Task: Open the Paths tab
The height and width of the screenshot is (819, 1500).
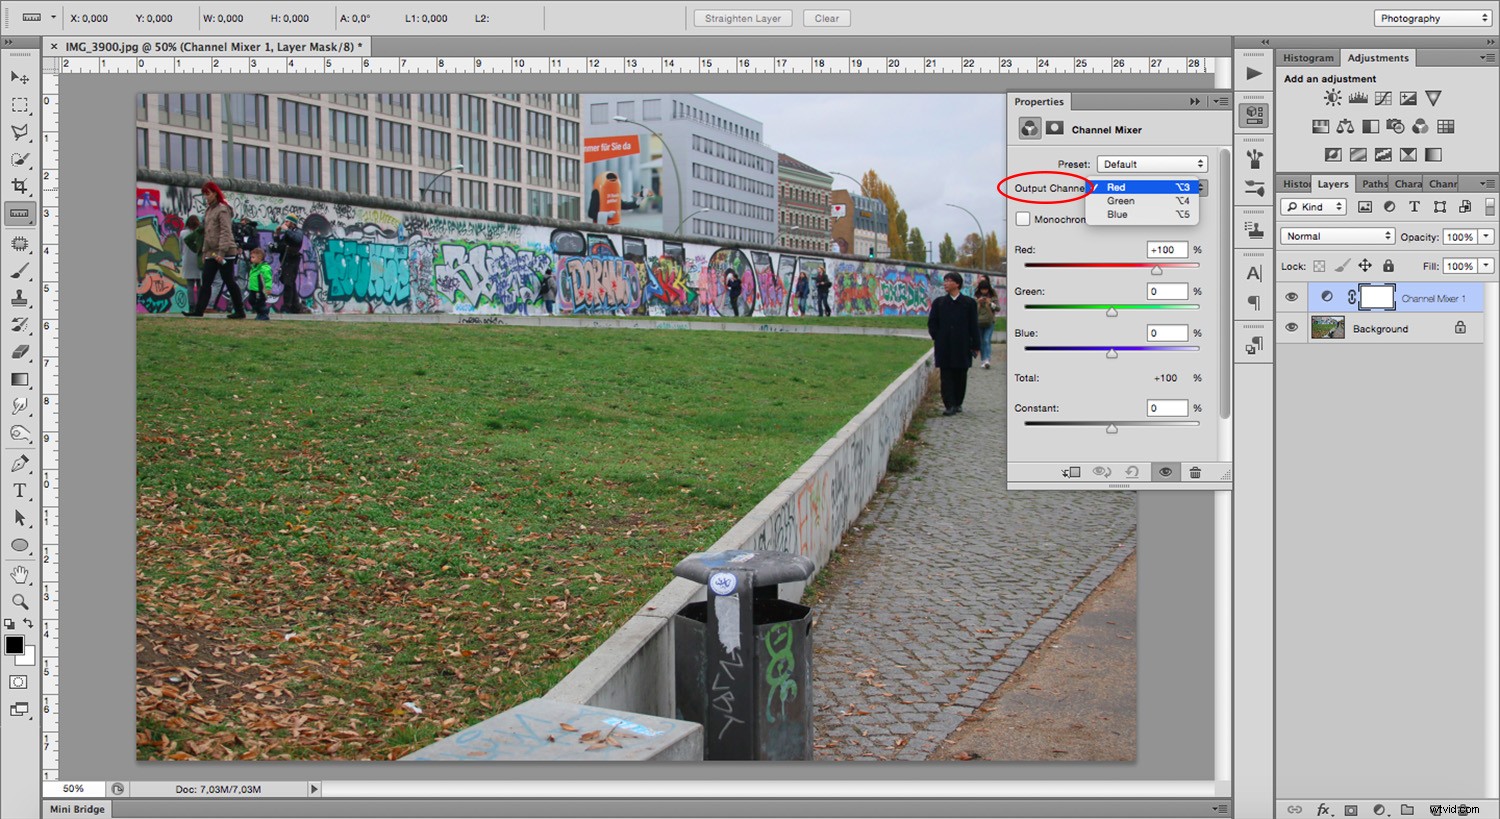Action: click(1373, 183)
